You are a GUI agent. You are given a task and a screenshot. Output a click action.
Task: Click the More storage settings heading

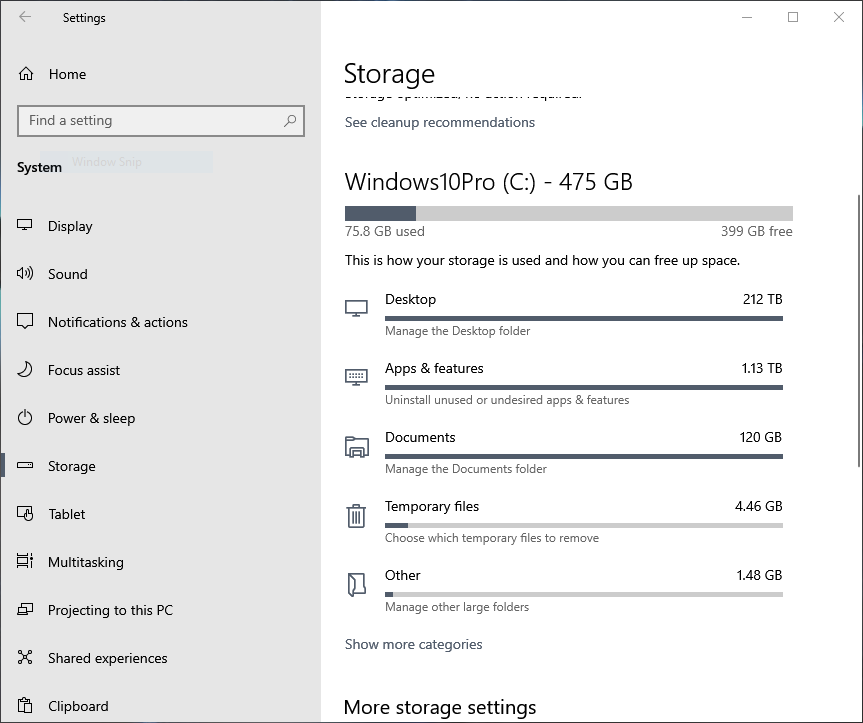tap(440, 707)
